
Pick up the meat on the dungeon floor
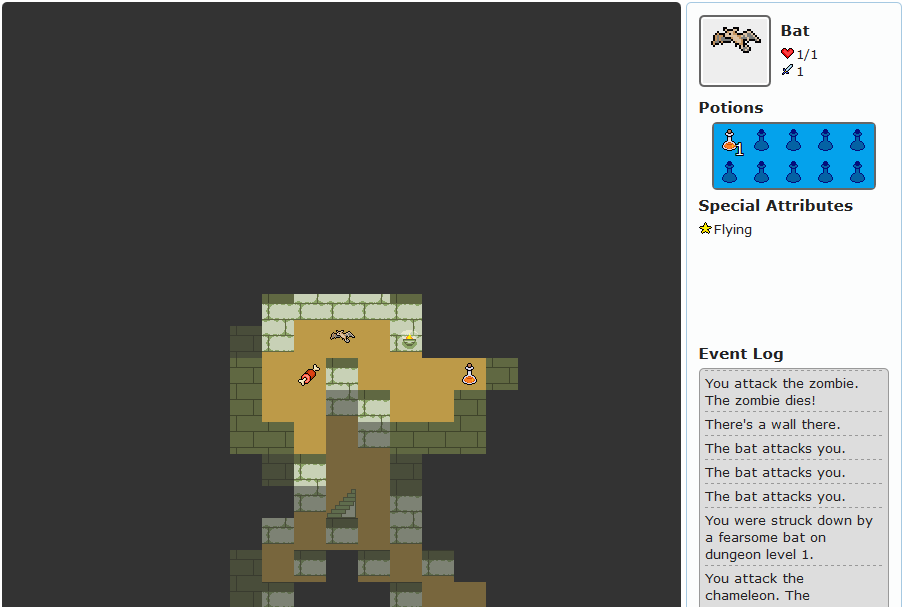(309, 375)
